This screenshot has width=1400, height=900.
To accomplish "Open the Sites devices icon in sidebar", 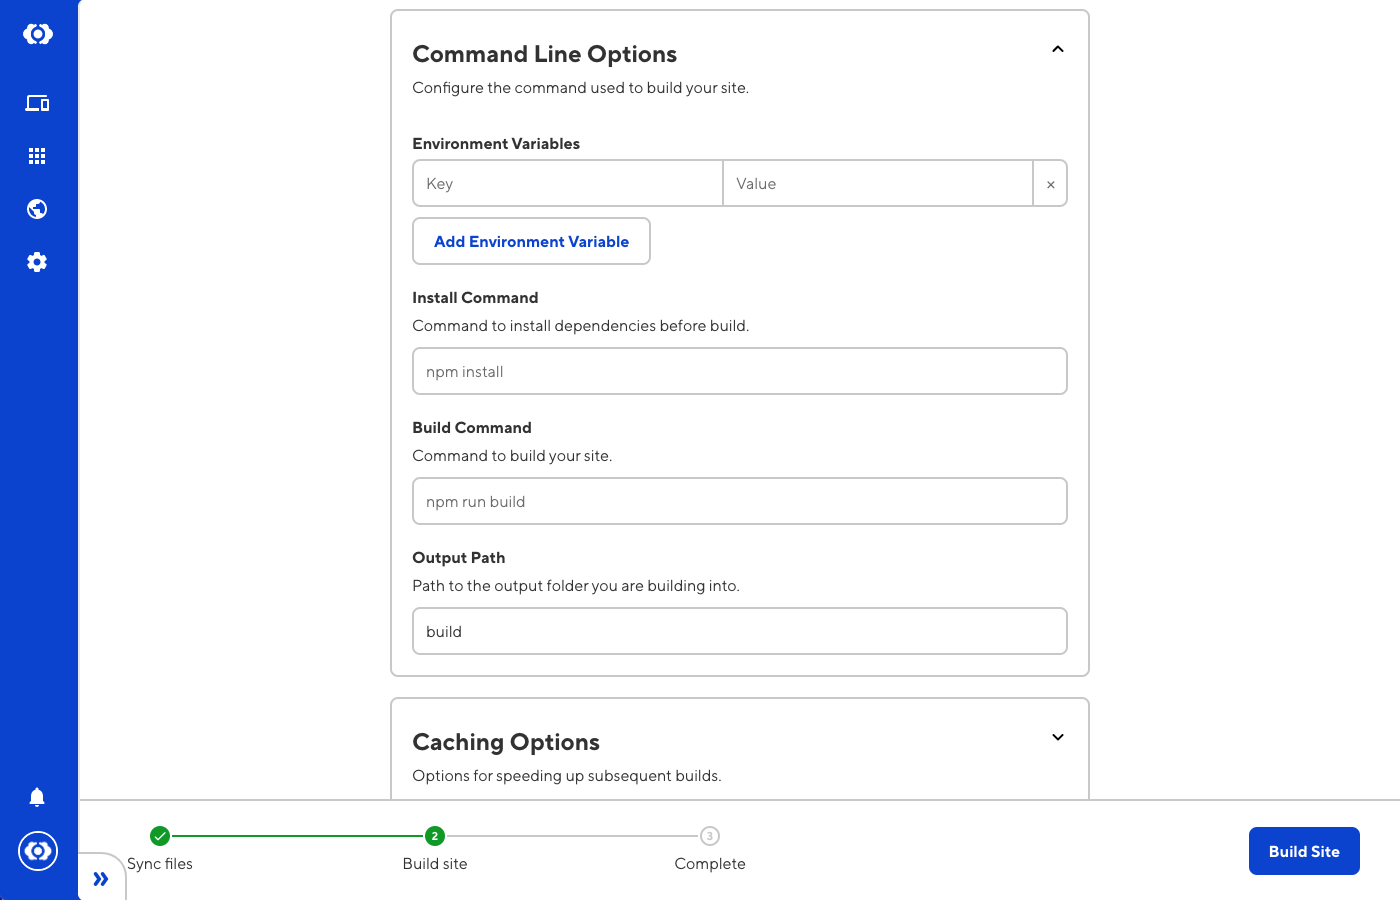I will (37, 103).
